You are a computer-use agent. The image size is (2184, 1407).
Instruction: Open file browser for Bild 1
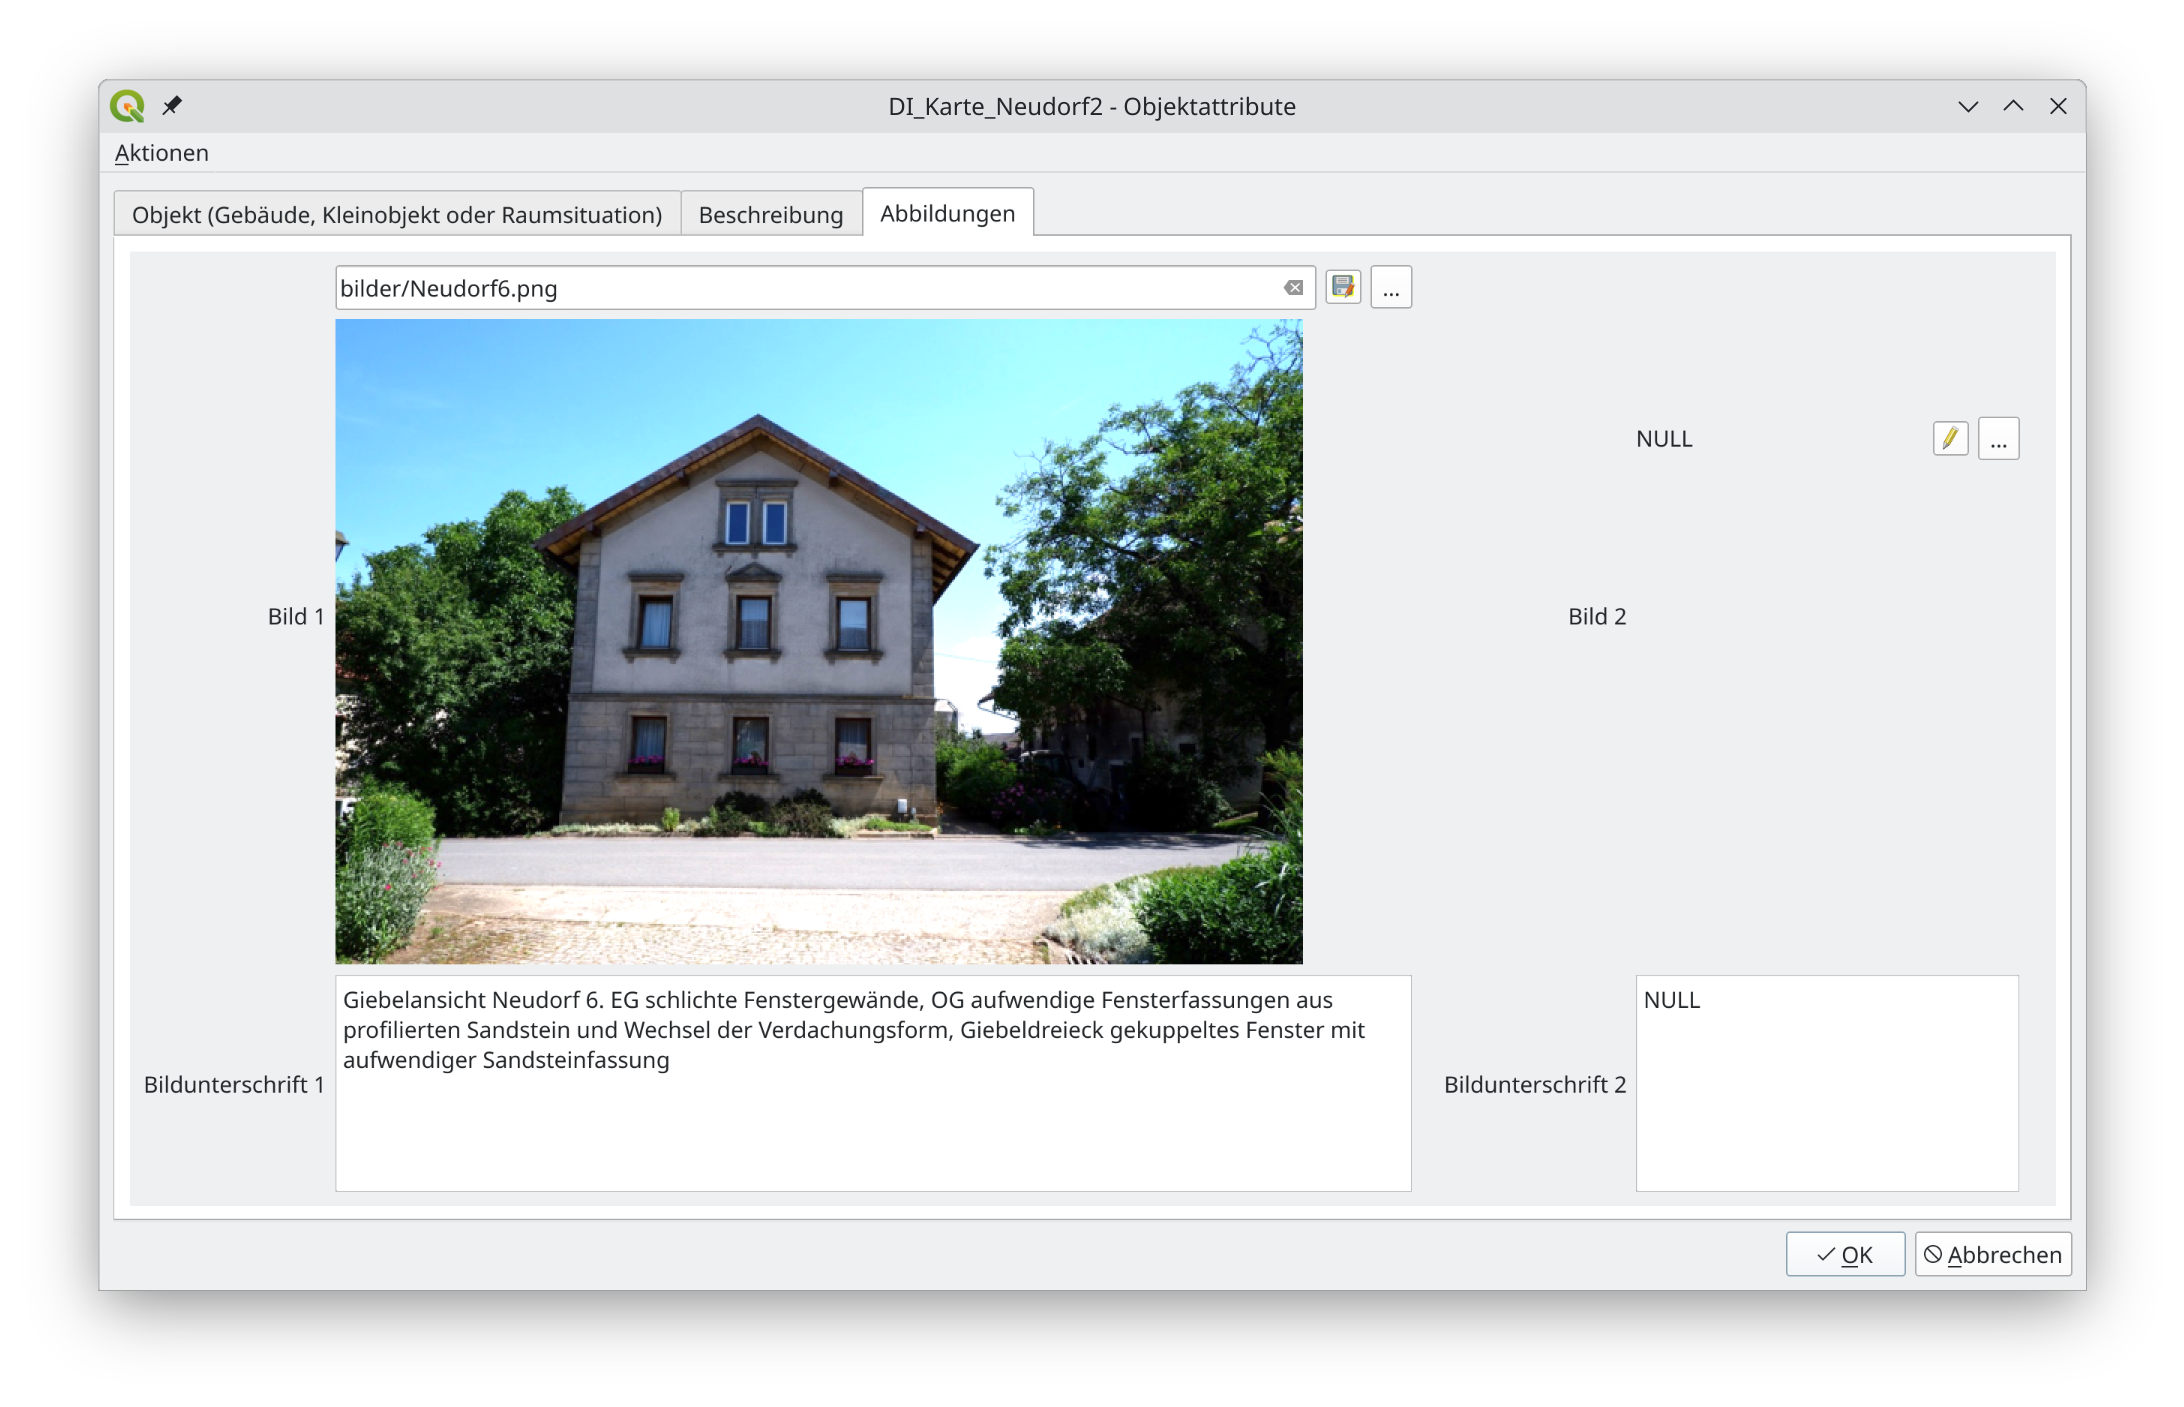click(x=1390, y=288)
